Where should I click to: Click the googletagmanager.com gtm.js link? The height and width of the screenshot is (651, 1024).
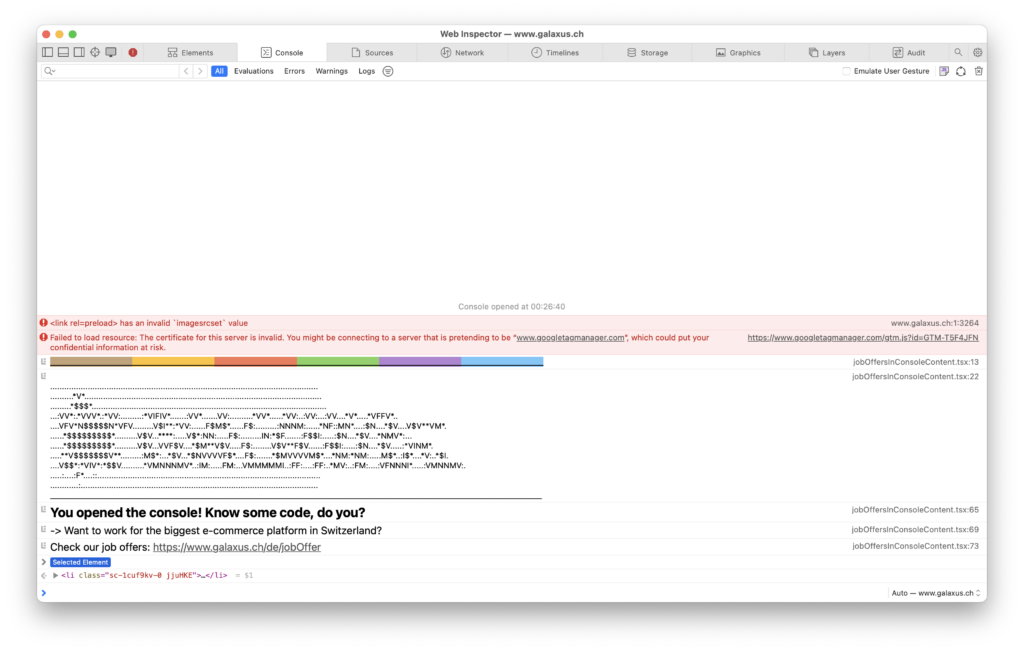pos(863,337)
